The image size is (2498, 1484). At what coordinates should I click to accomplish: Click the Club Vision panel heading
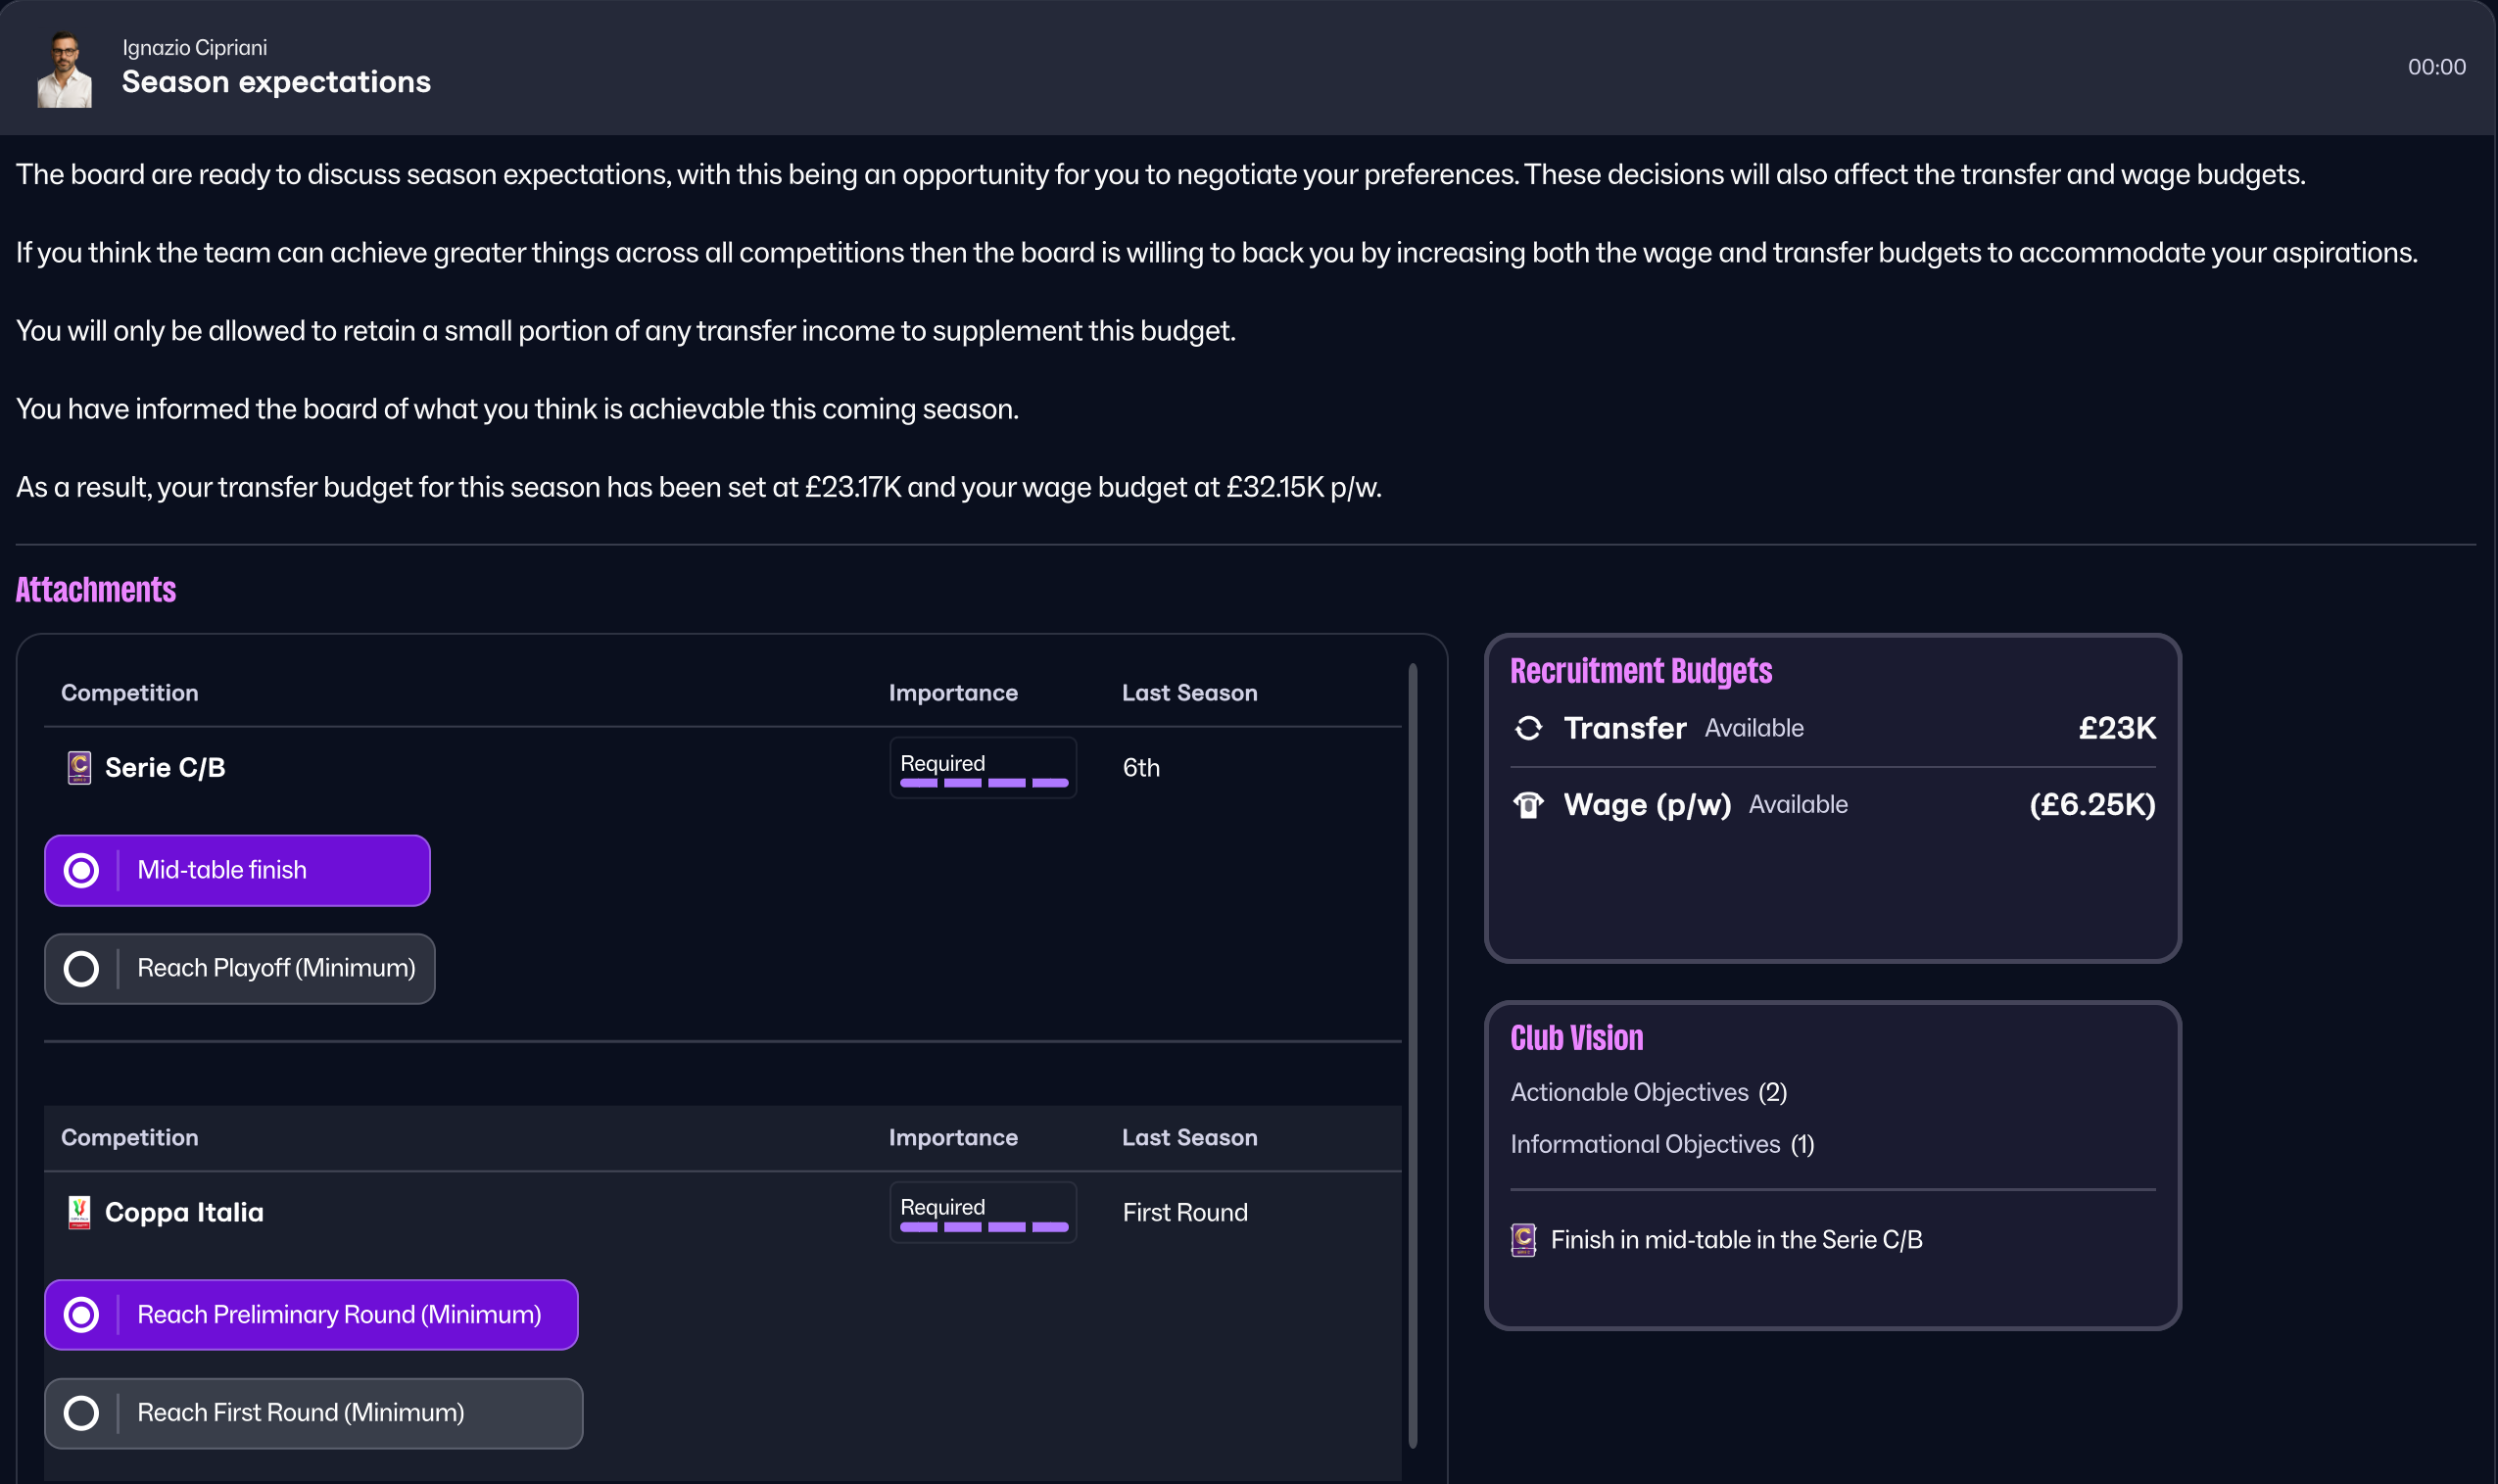[1576, 1038]
